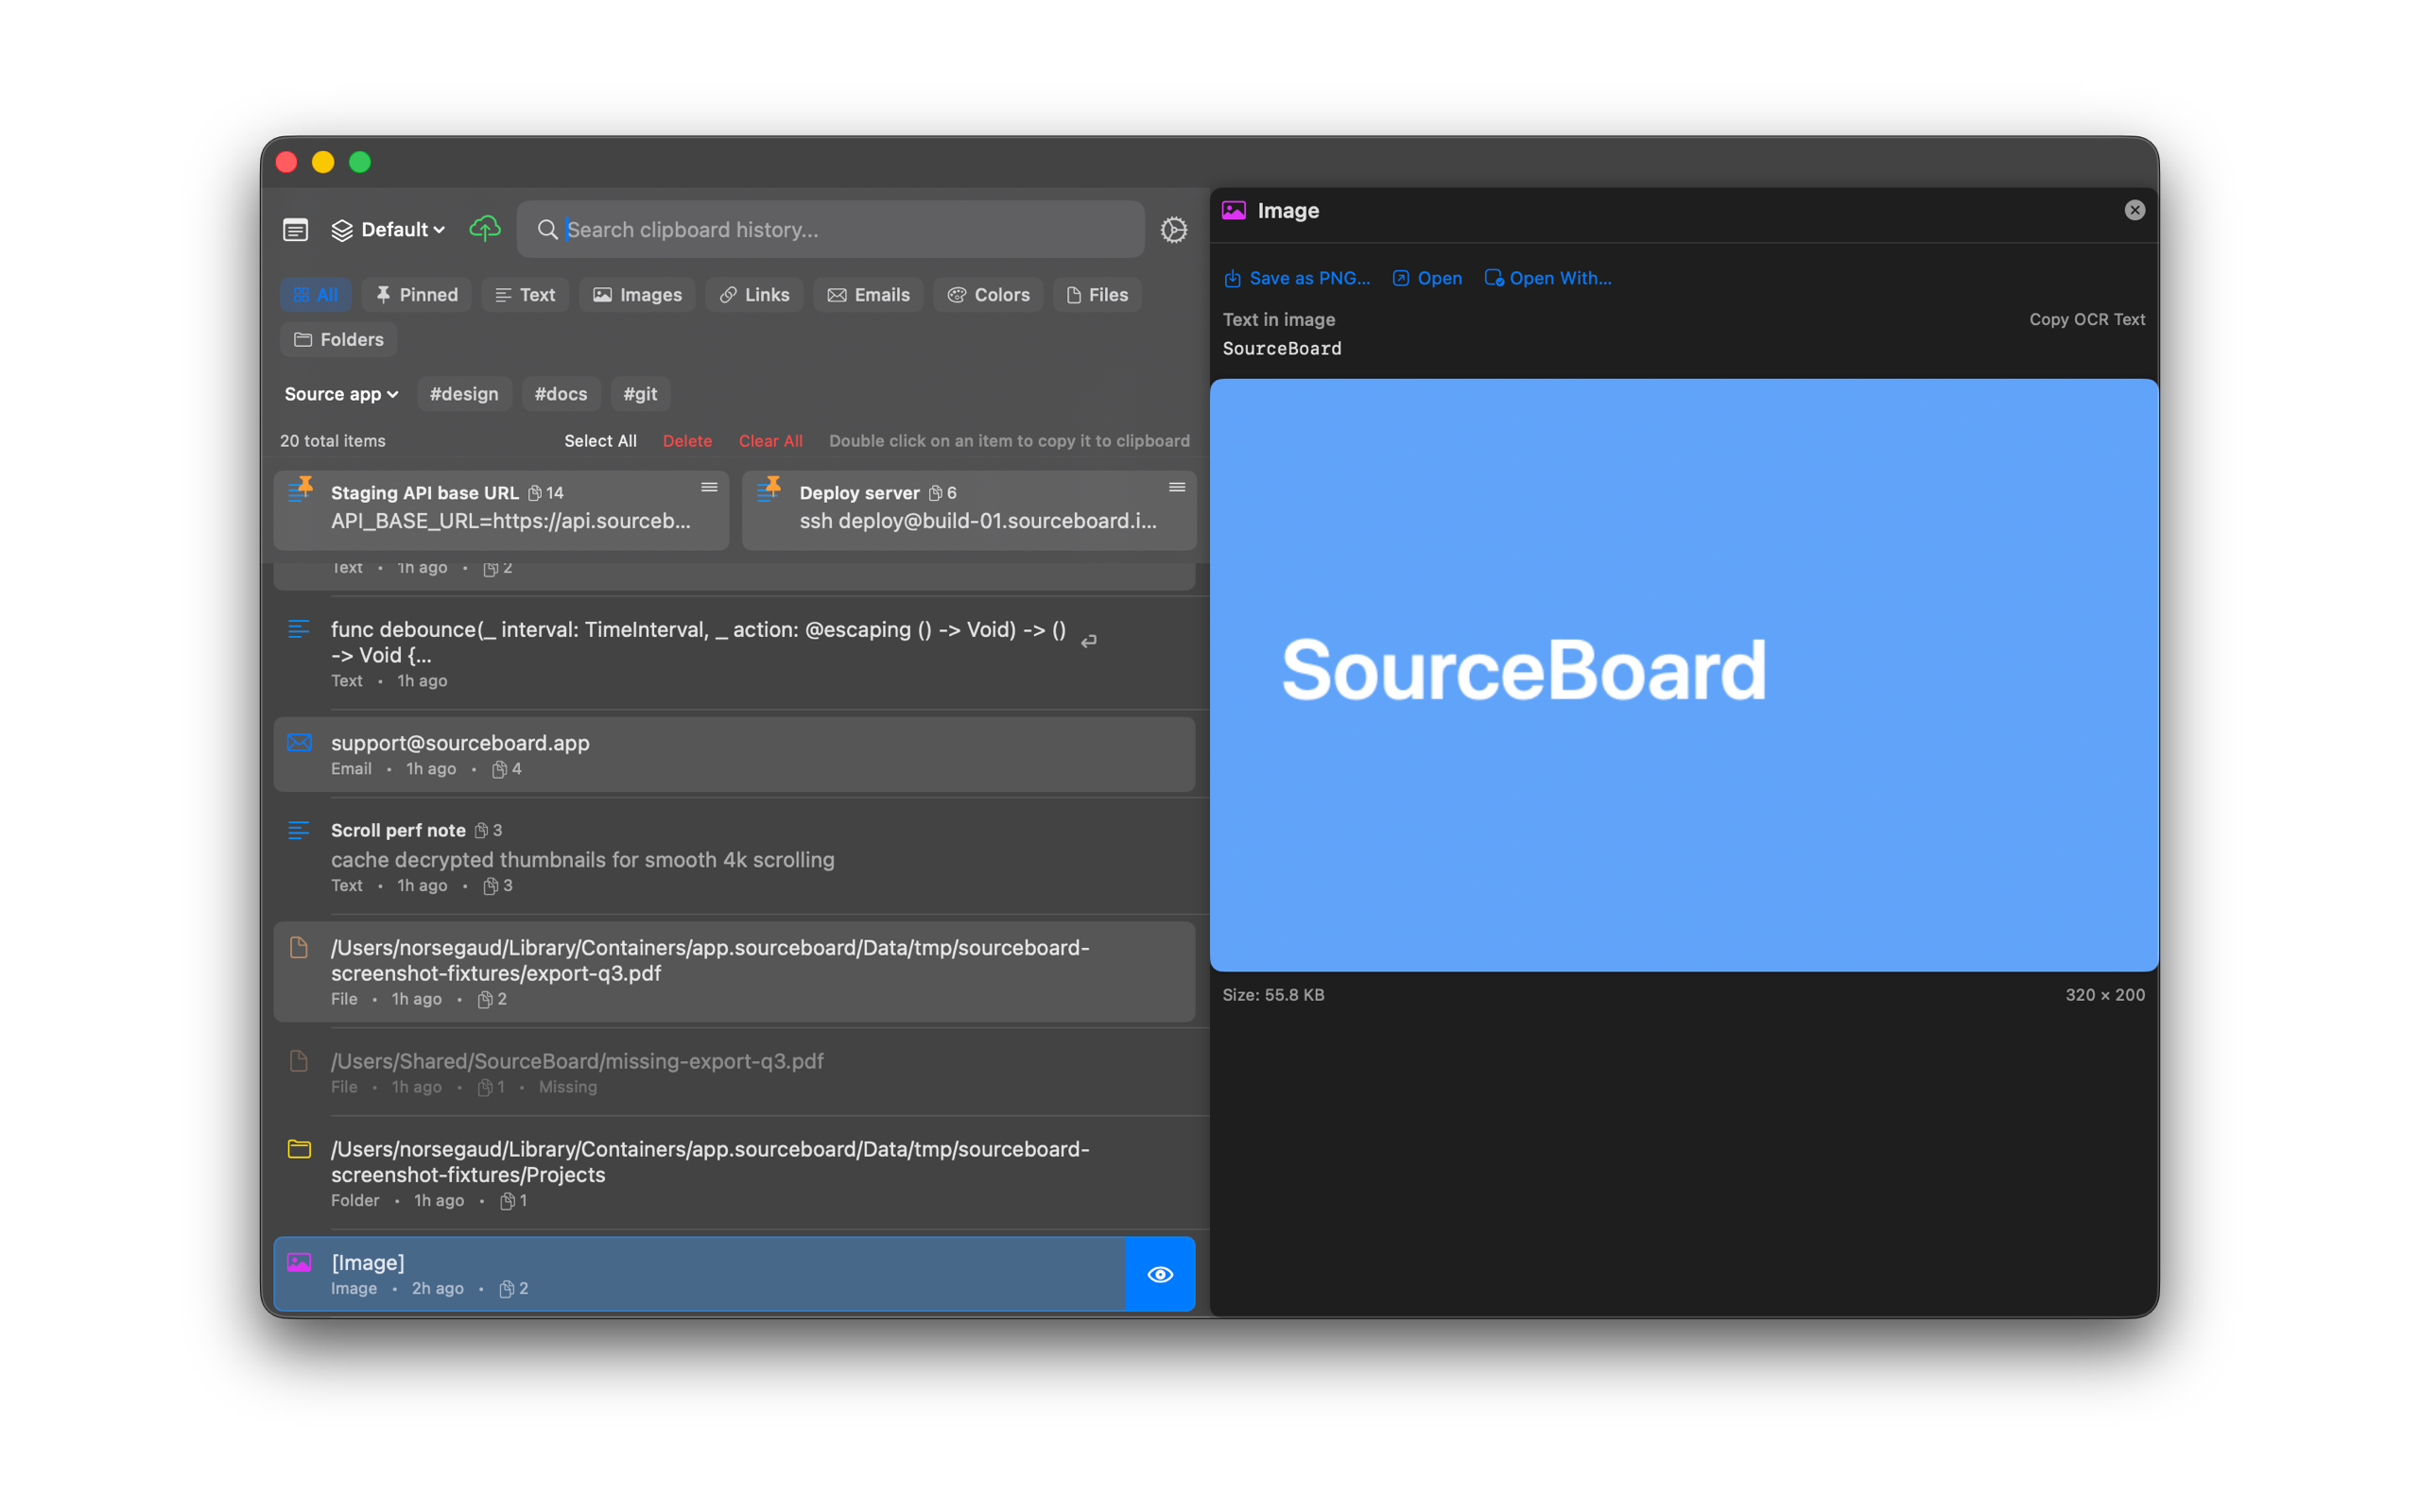Focus the Search clipboard history field

(x=830, y=229)
